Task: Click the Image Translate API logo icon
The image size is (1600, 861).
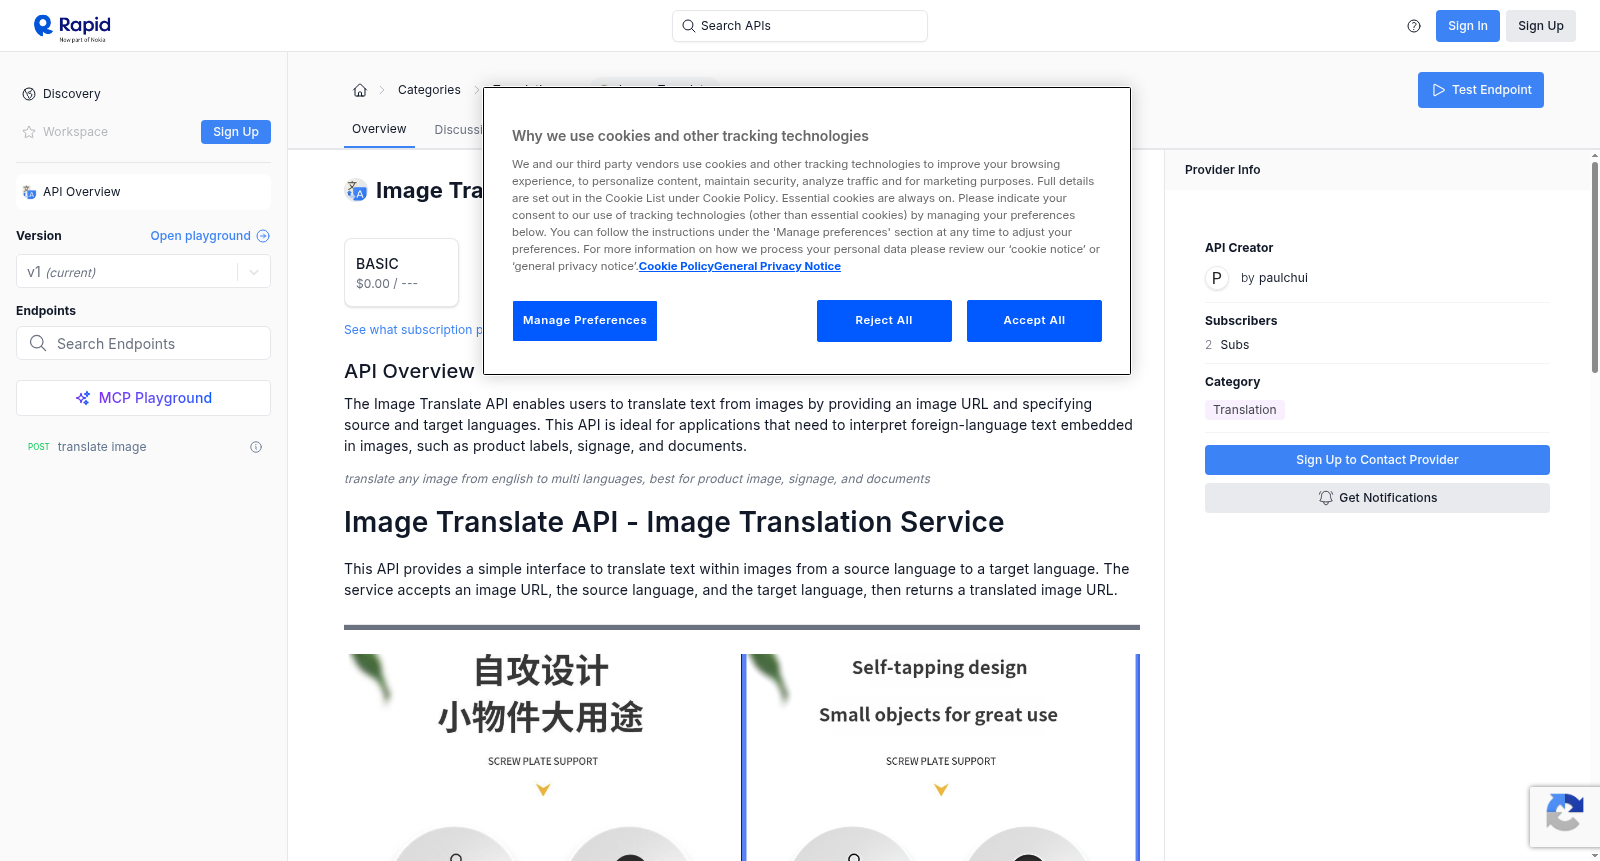Action: 356,190
